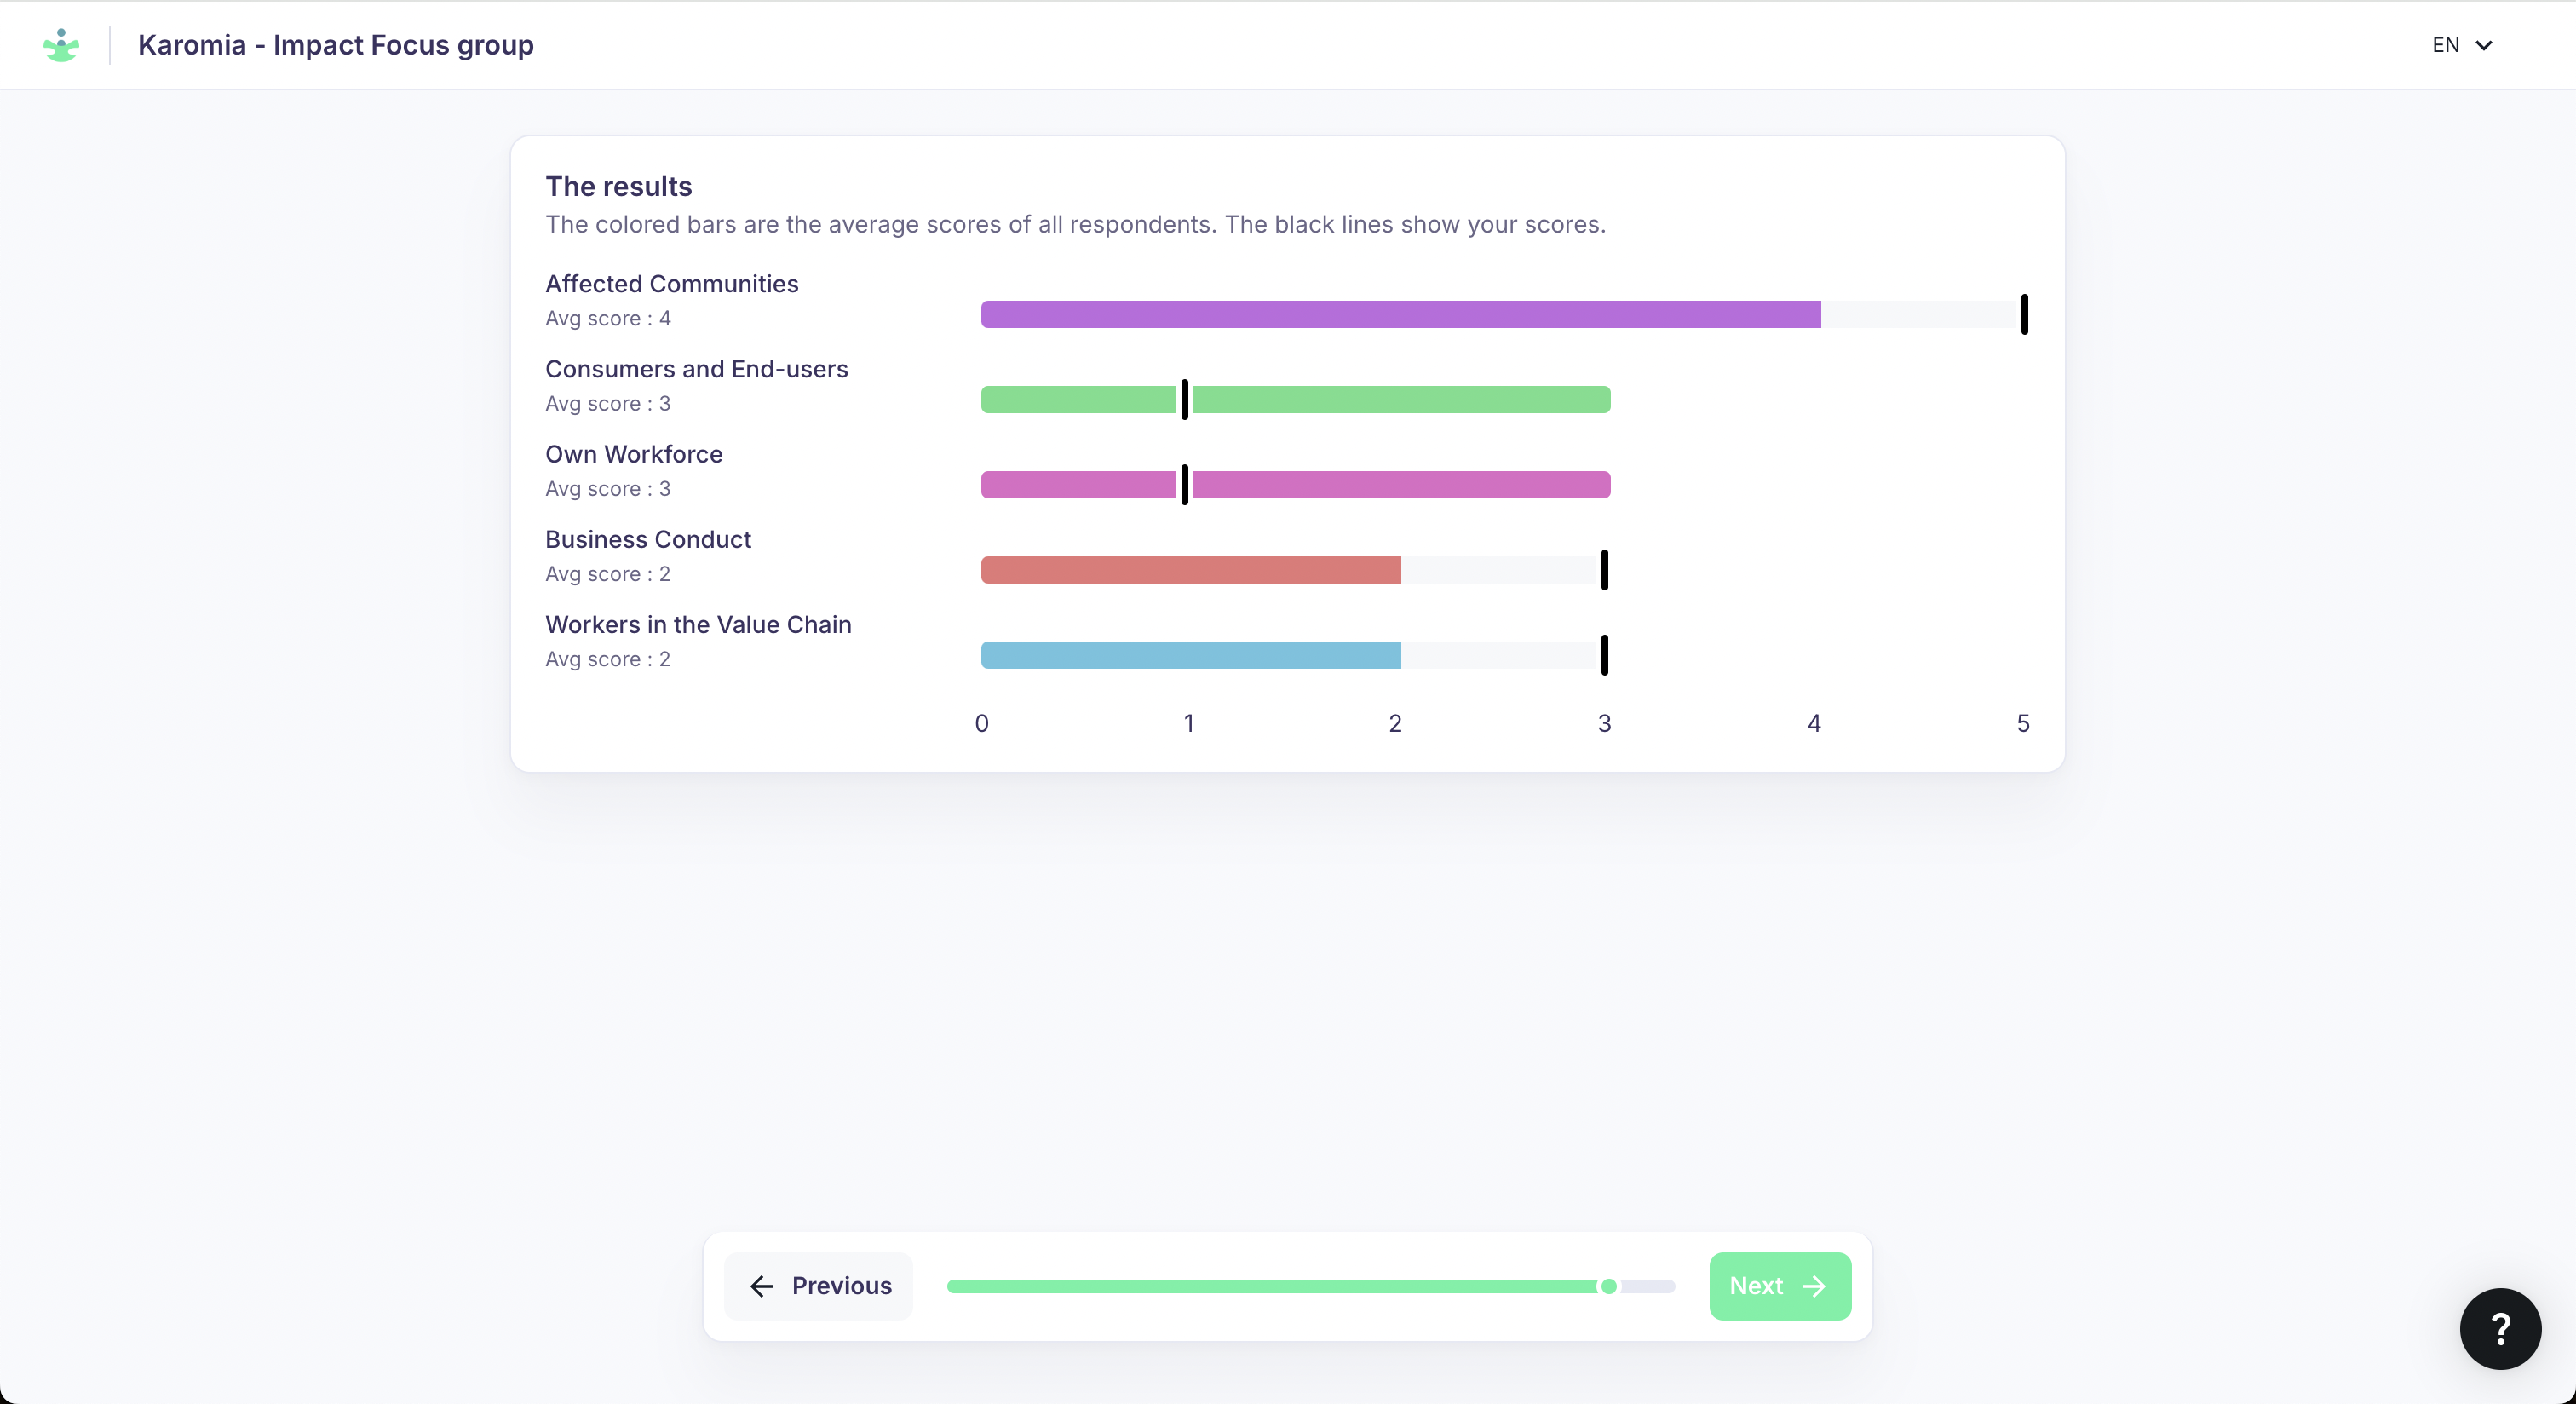Click the red Business Conduct bar
The image size is (2576, 1404).
(1190, 570)
